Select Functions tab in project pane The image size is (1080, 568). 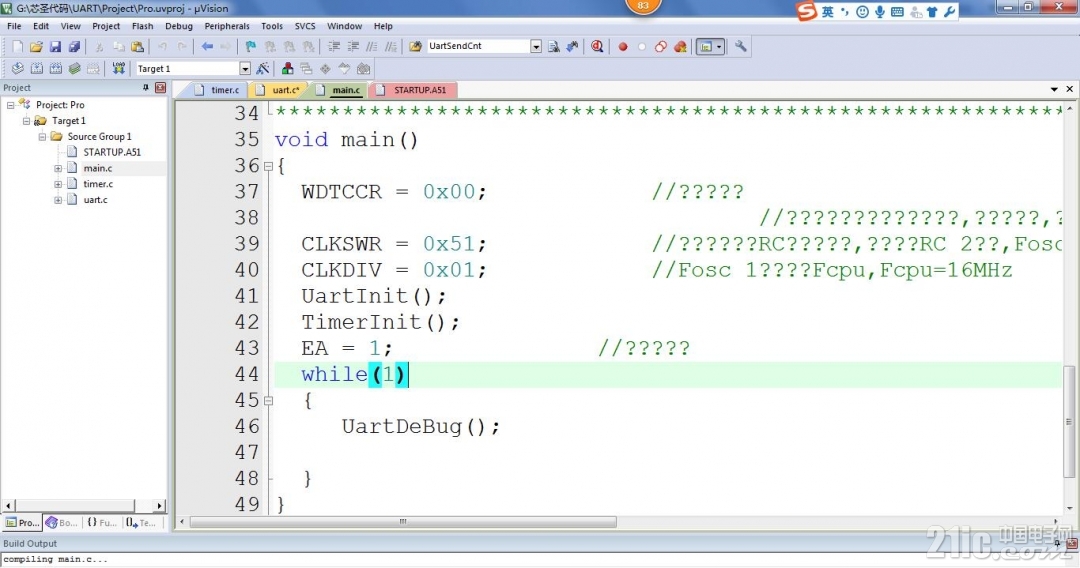point(101,523)
